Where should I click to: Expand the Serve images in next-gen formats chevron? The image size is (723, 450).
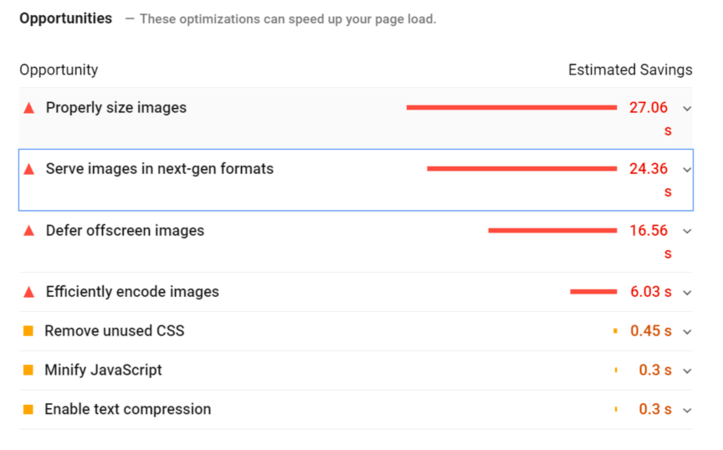coord(687,170)
